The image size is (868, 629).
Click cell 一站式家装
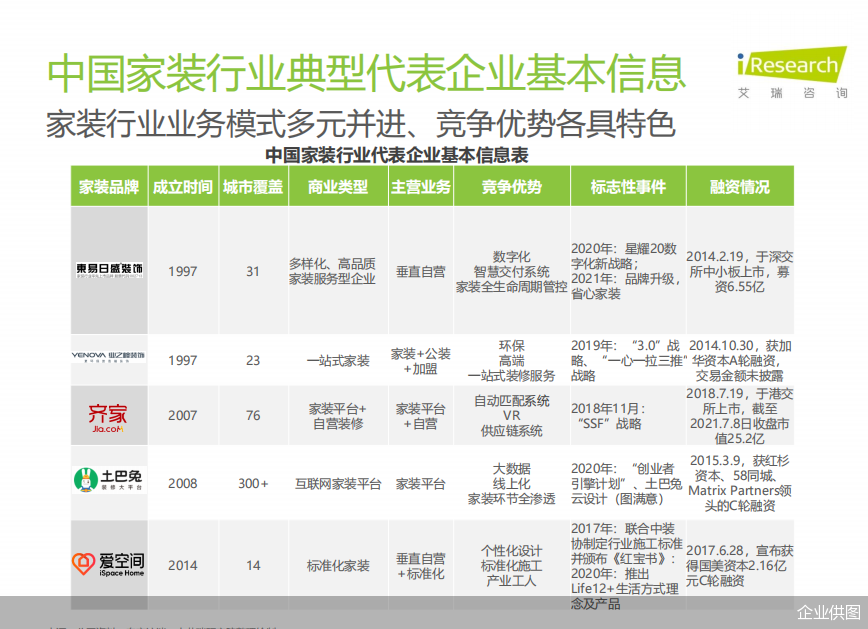[x=338, y=361]
